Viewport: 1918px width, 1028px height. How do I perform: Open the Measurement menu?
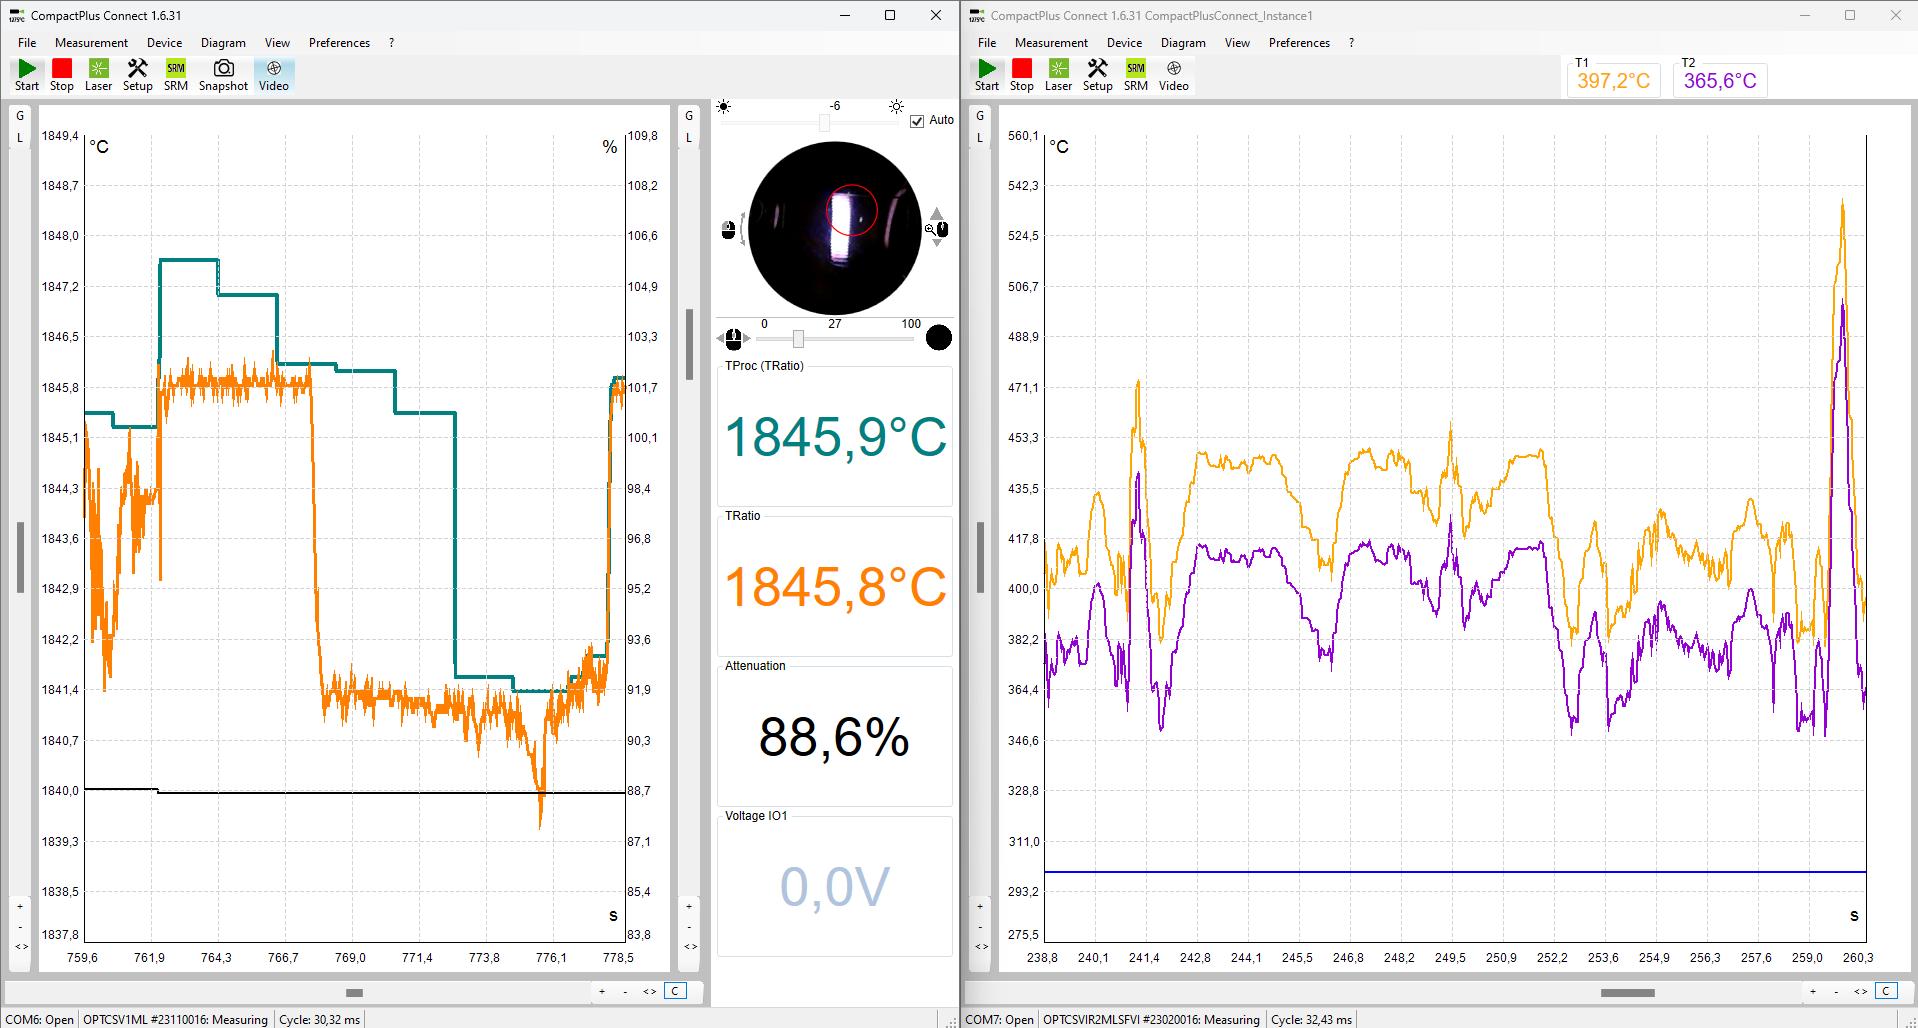[x=92, y=42]
